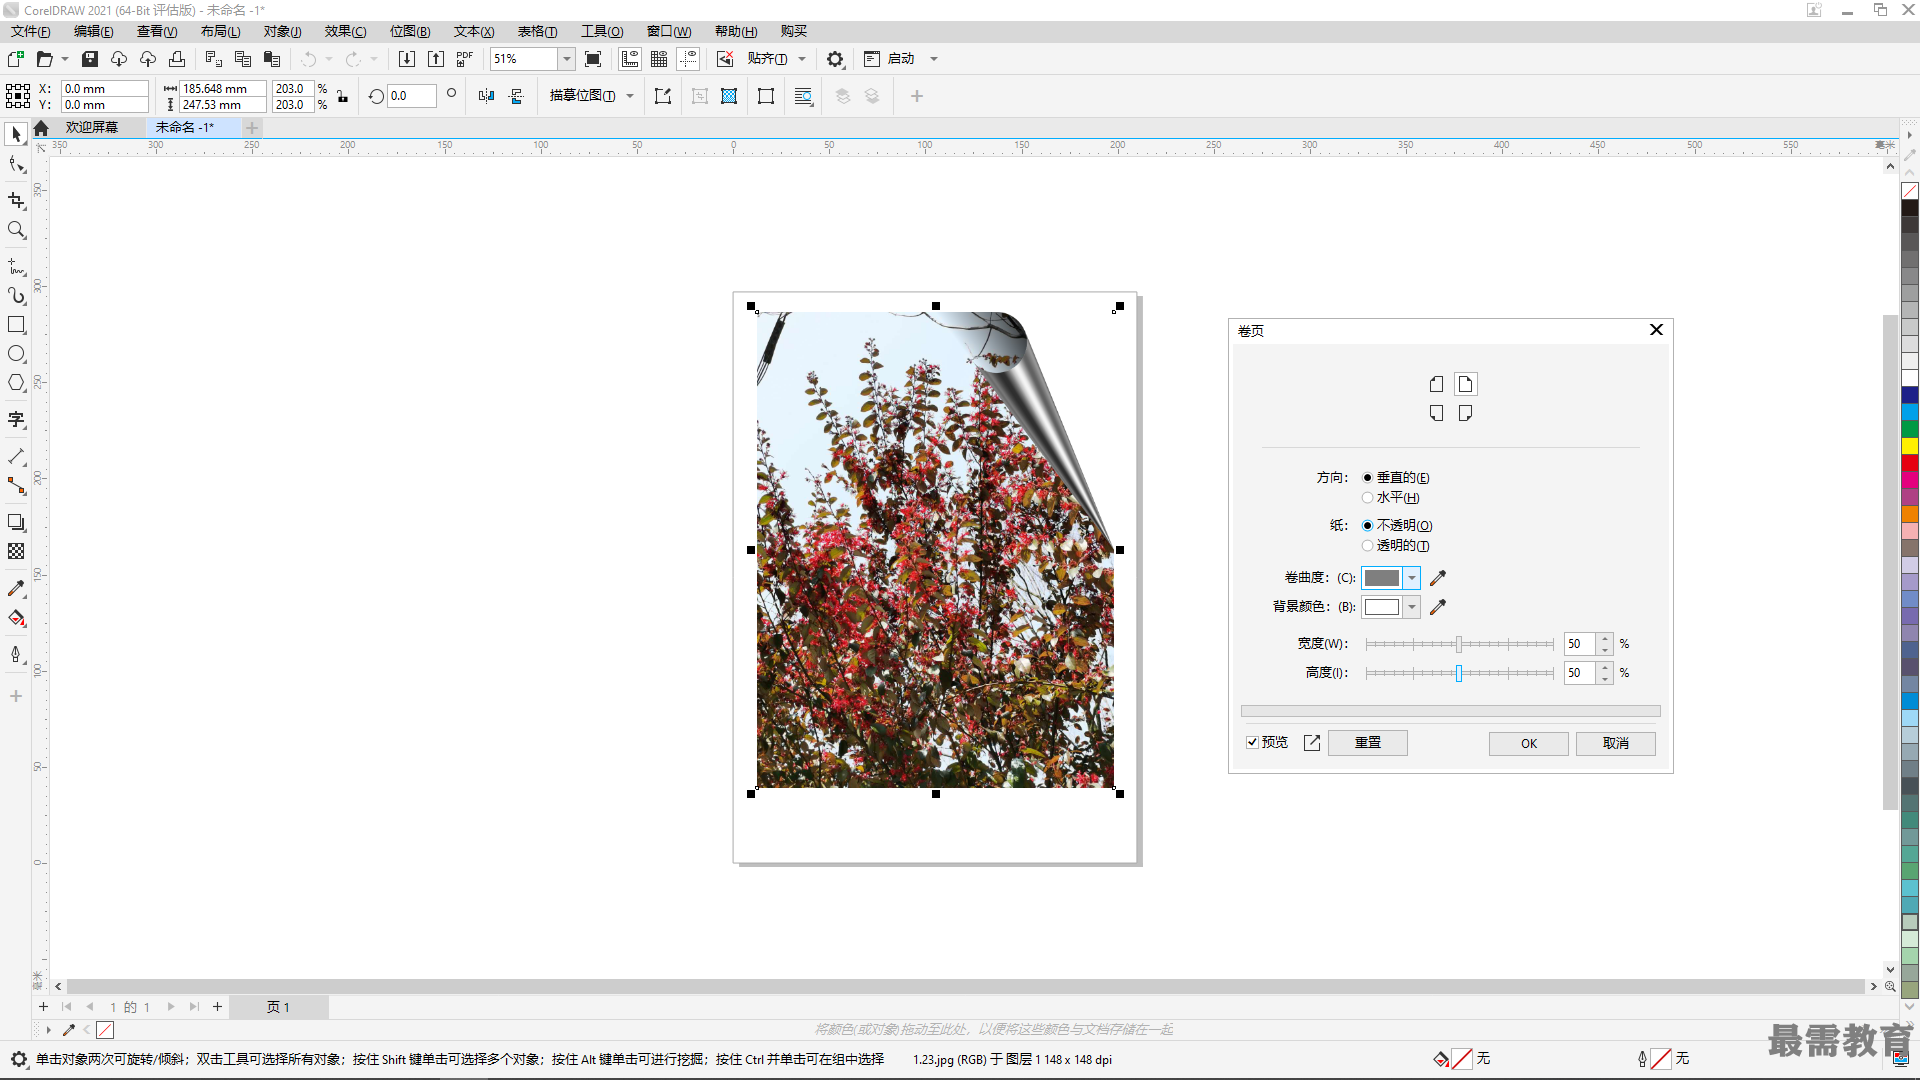Click the 高度 height slider
Screen dimensions: 1920x1080
click(1459, 673)
